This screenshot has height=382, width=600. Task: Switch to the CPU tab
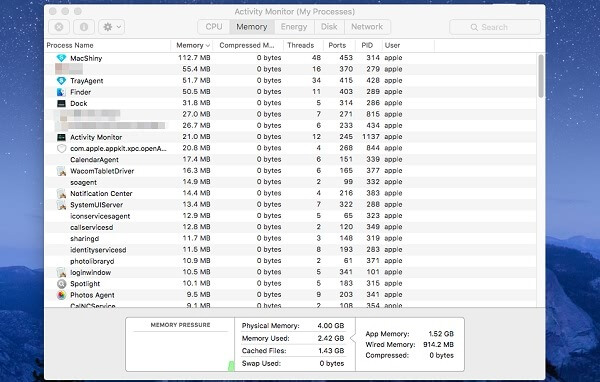pos(214,27)
